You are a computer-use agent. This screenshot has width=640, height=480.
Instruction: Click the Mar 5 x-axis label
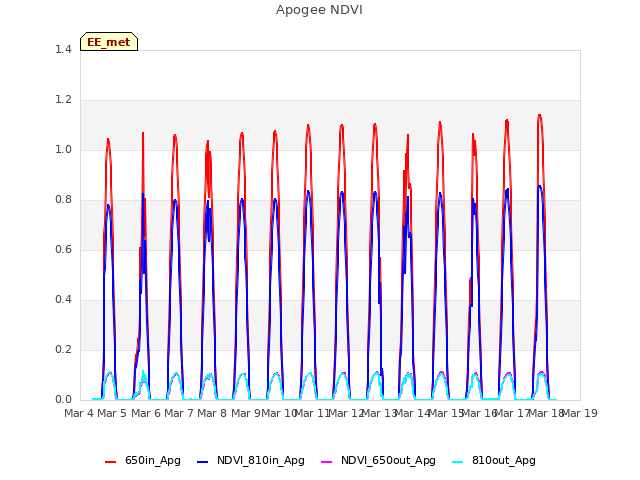coord(112,413)
